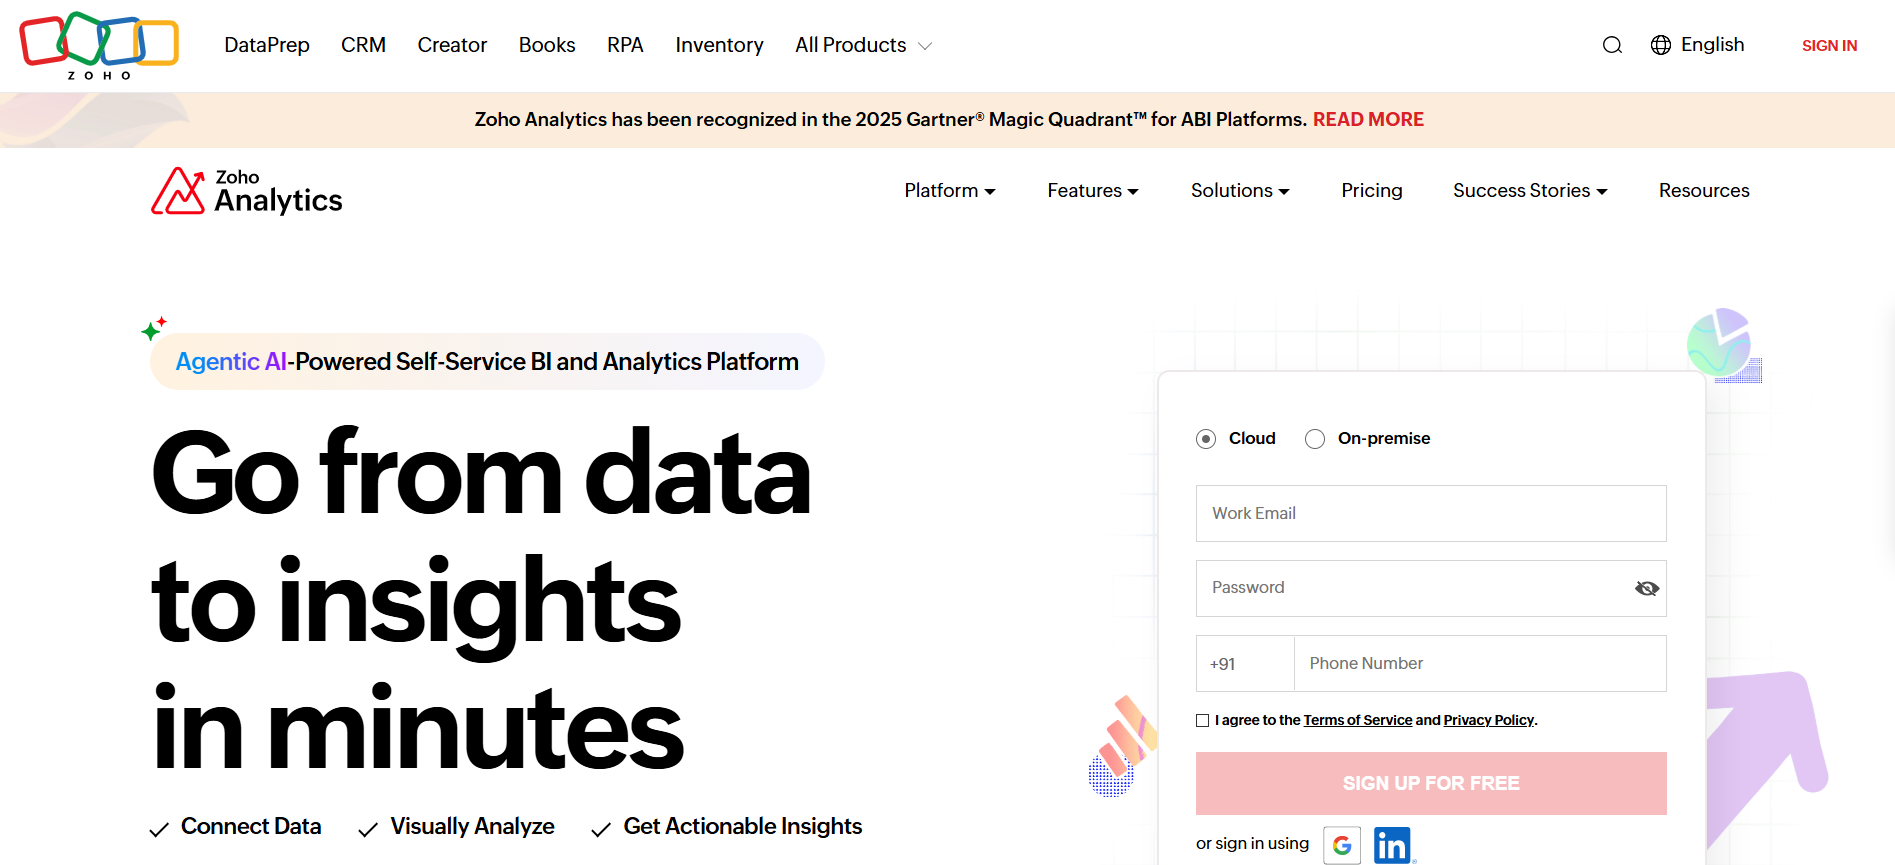The height and width of the screenshot is (865, 1895).
Task: Toggle password visibility eye icon
Action: 1646,588
